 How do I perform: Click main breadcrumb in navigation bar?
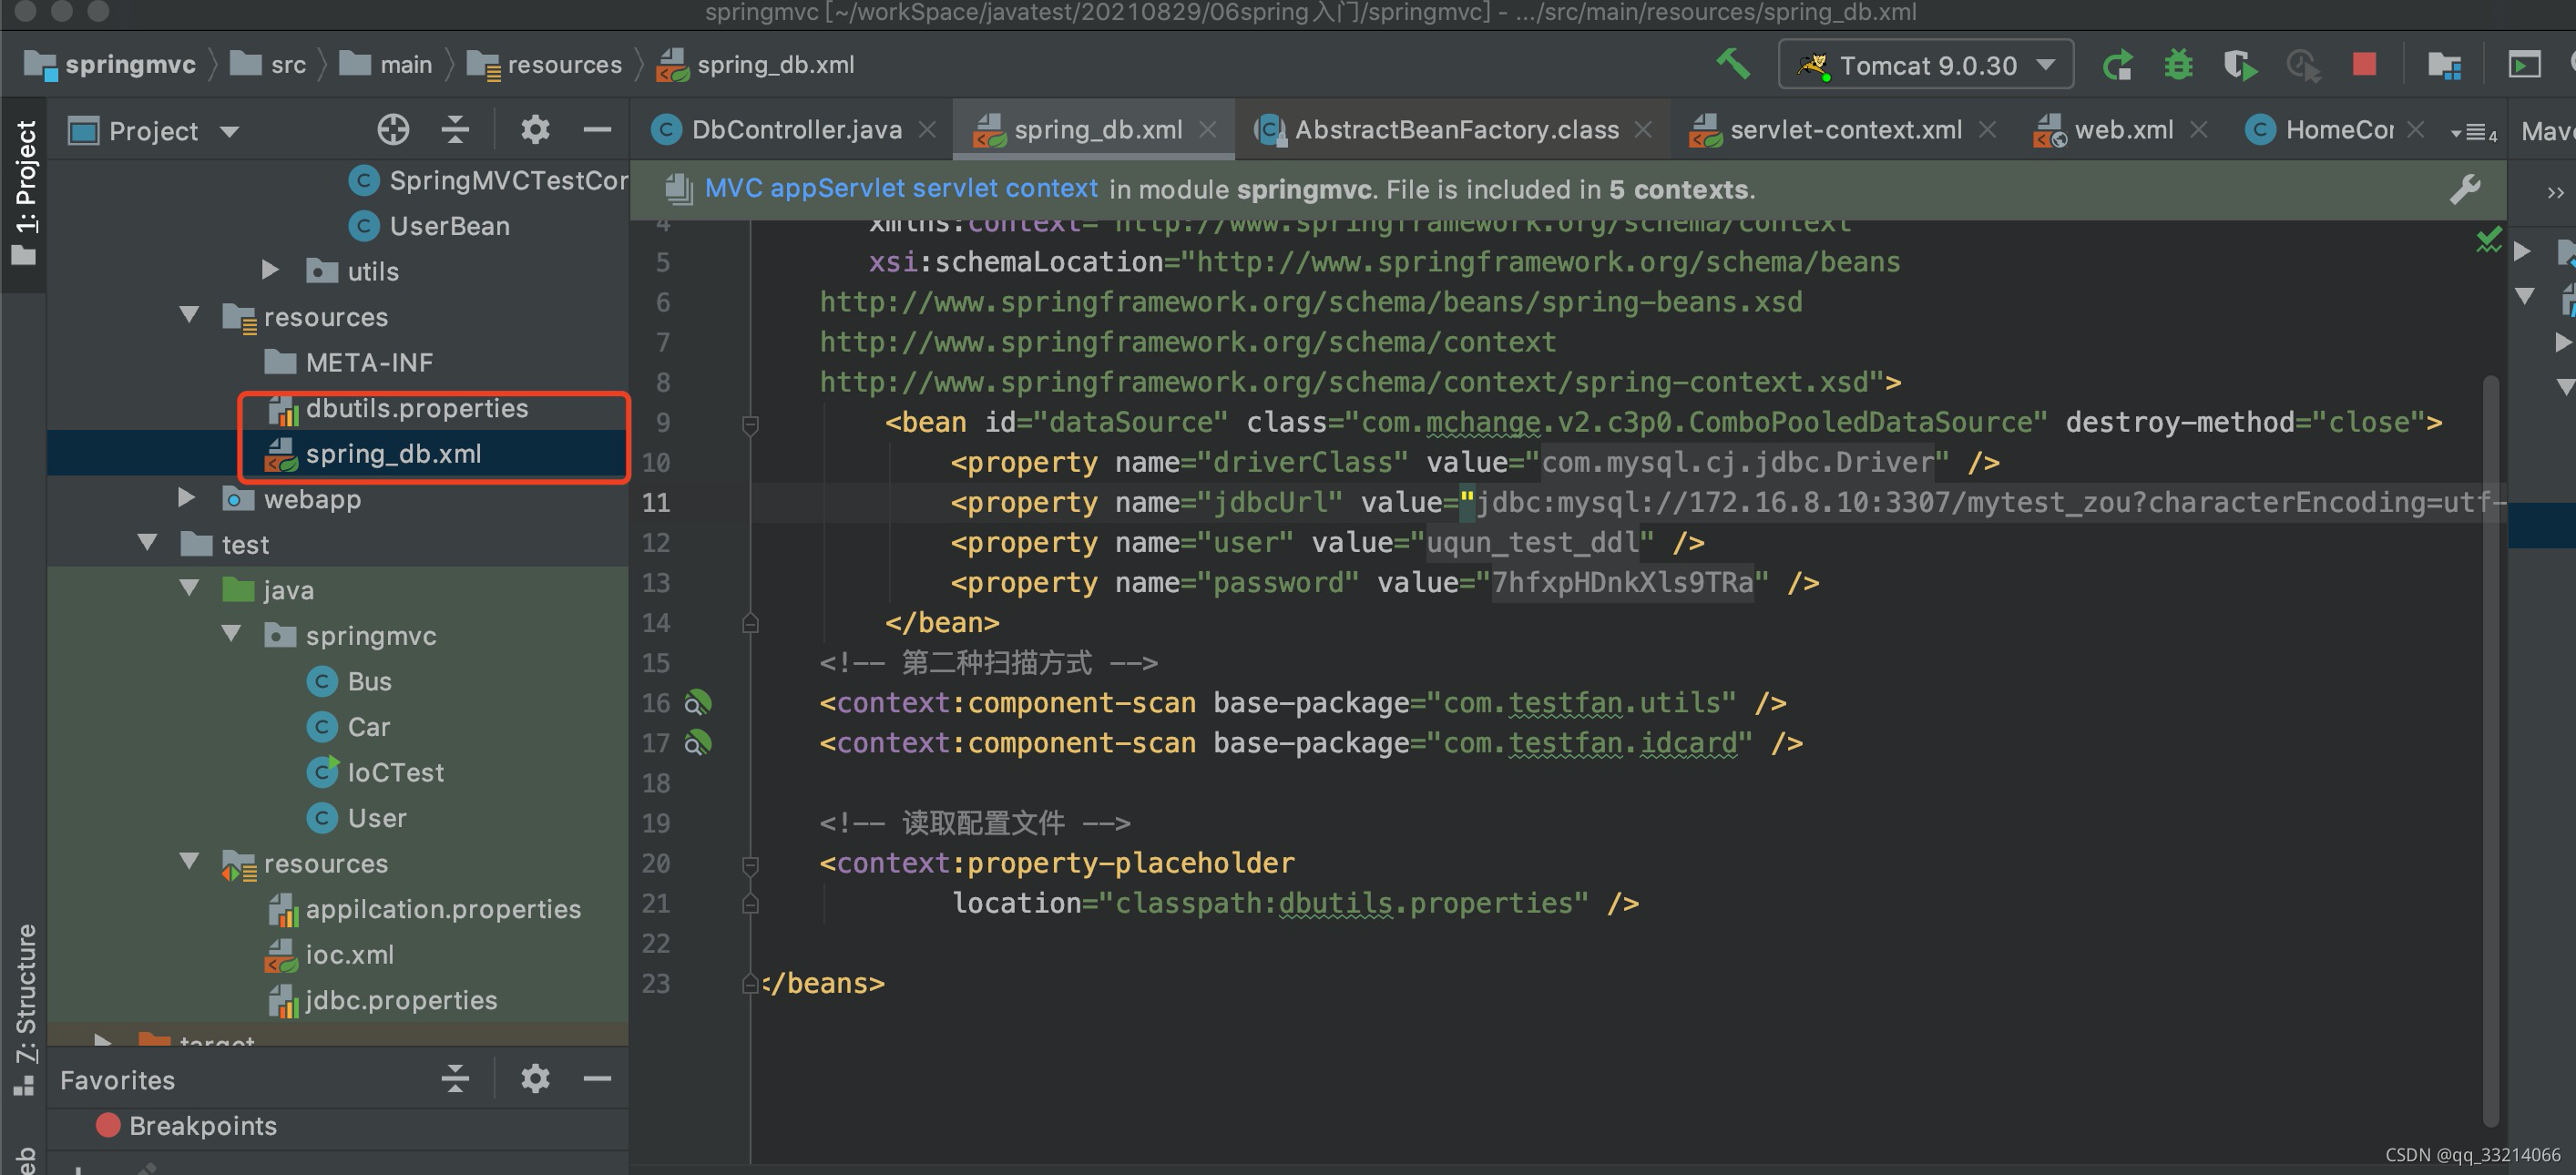coord(385,64)
